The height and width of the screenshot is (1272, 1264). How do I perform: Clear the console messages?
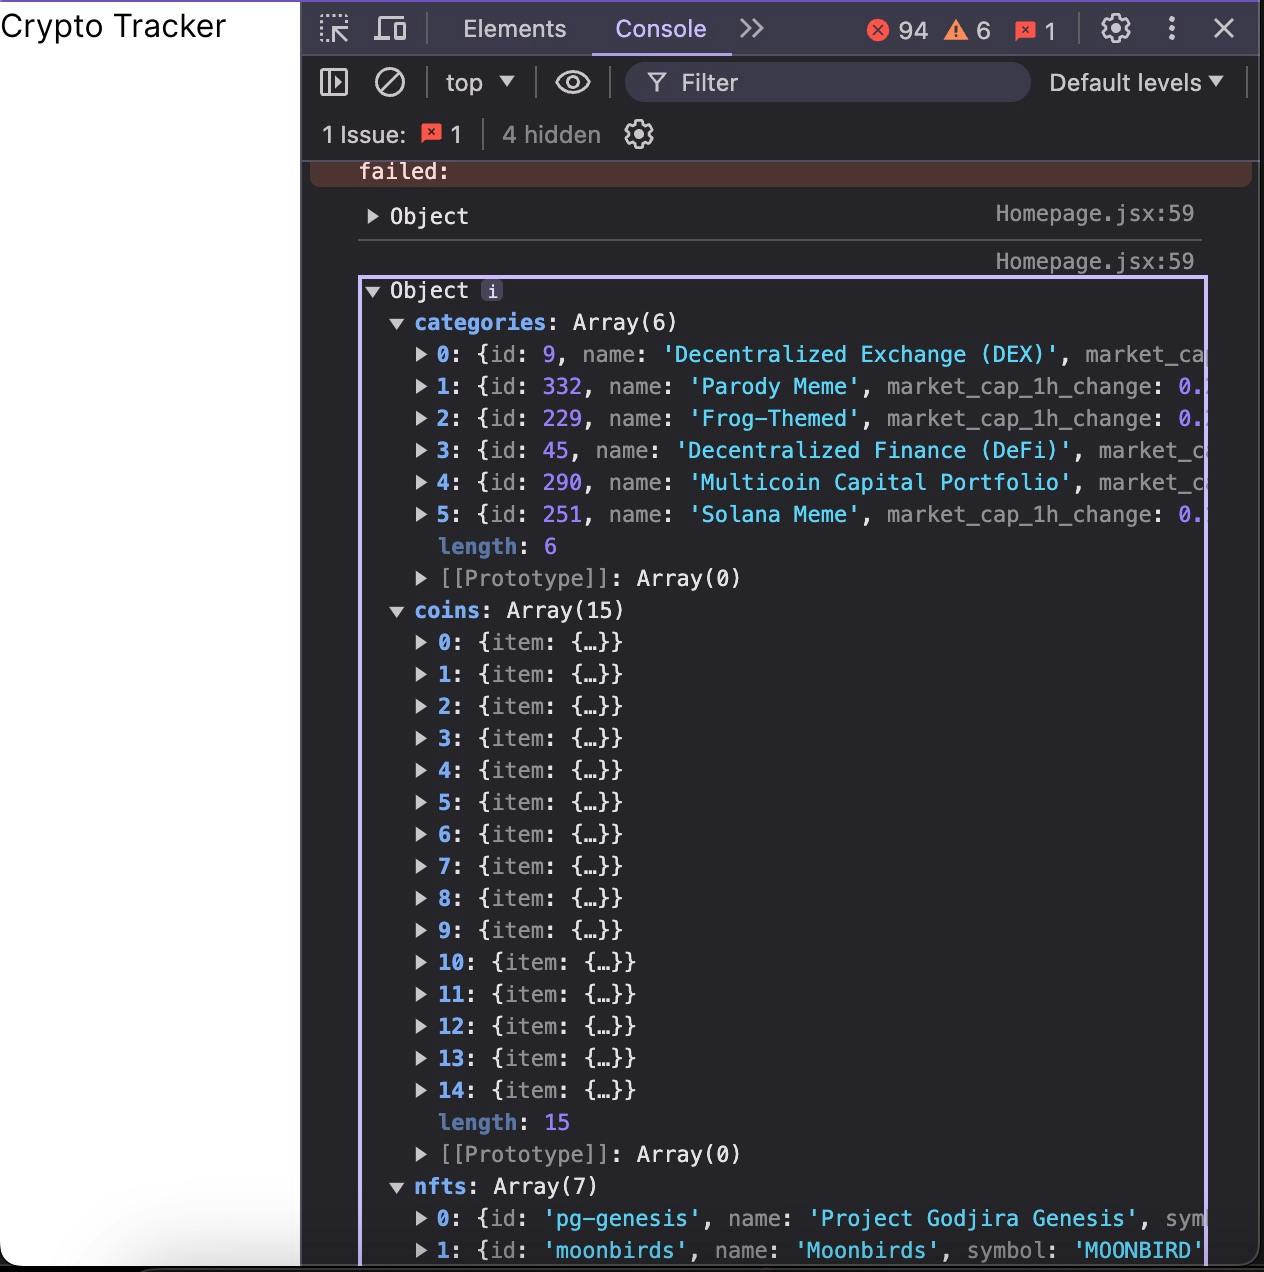[x=390, y=82]
